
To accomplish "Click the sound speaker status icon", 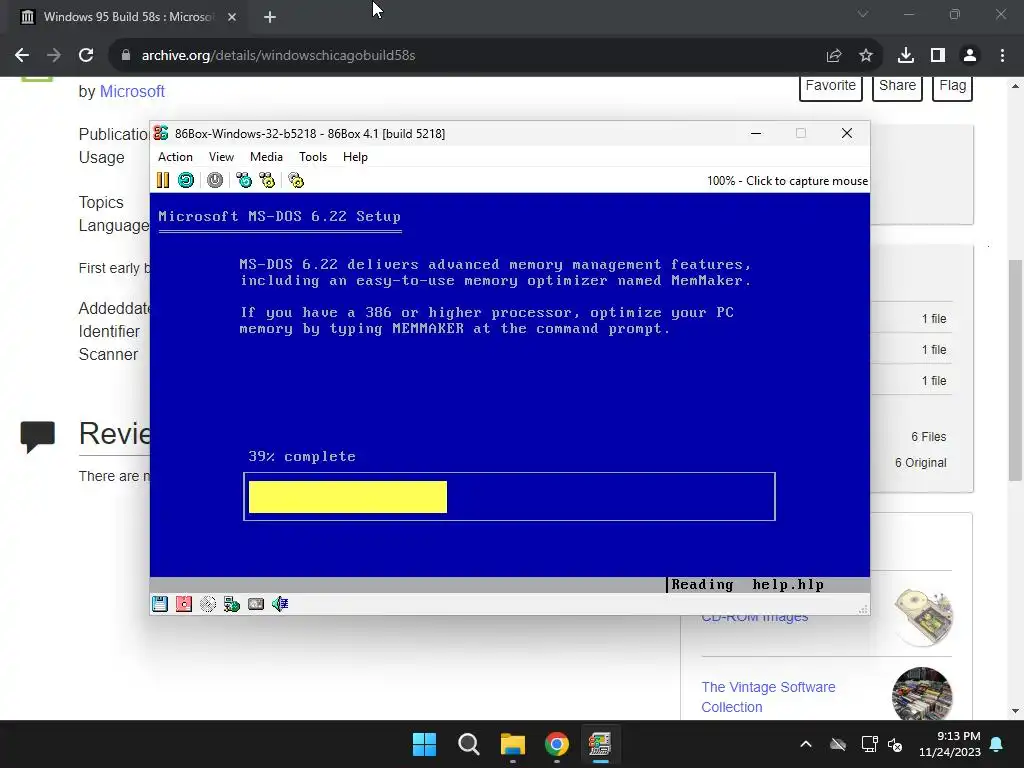I will (x=280, y=604).
